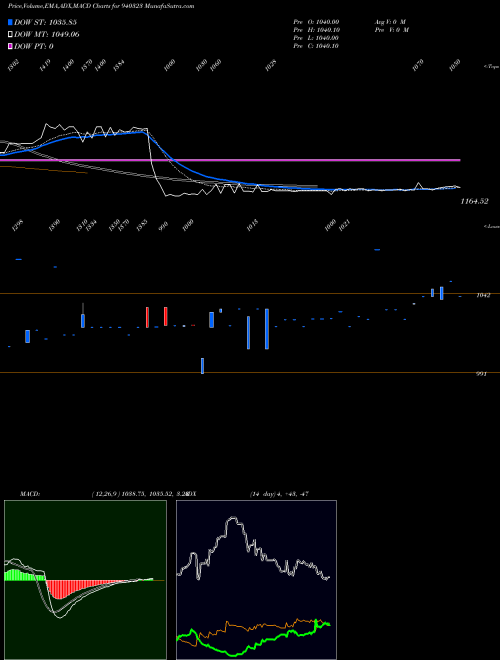This screenshot has height=660, width=500.
Task: Click the Pre L: 1040.00 value
Action: [x=316, y=38]
